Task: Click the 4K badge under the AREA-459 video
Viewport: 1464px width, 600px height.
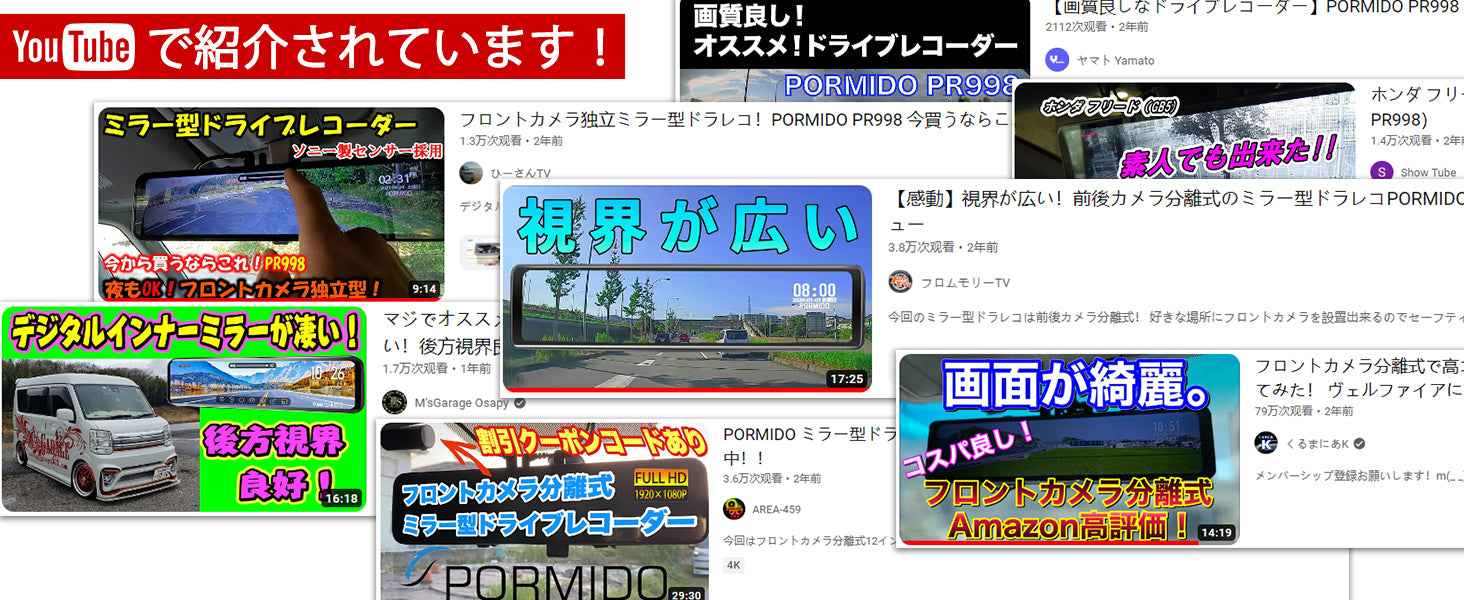Action: [734, 565]
